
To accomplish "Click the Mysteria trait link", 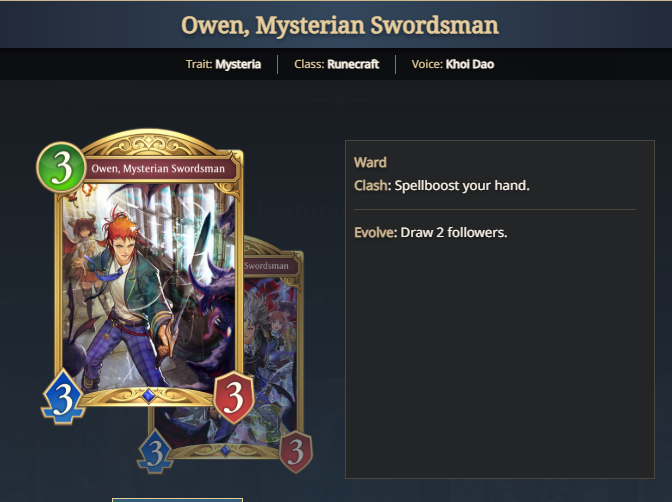I will click(x=238, y=64).
